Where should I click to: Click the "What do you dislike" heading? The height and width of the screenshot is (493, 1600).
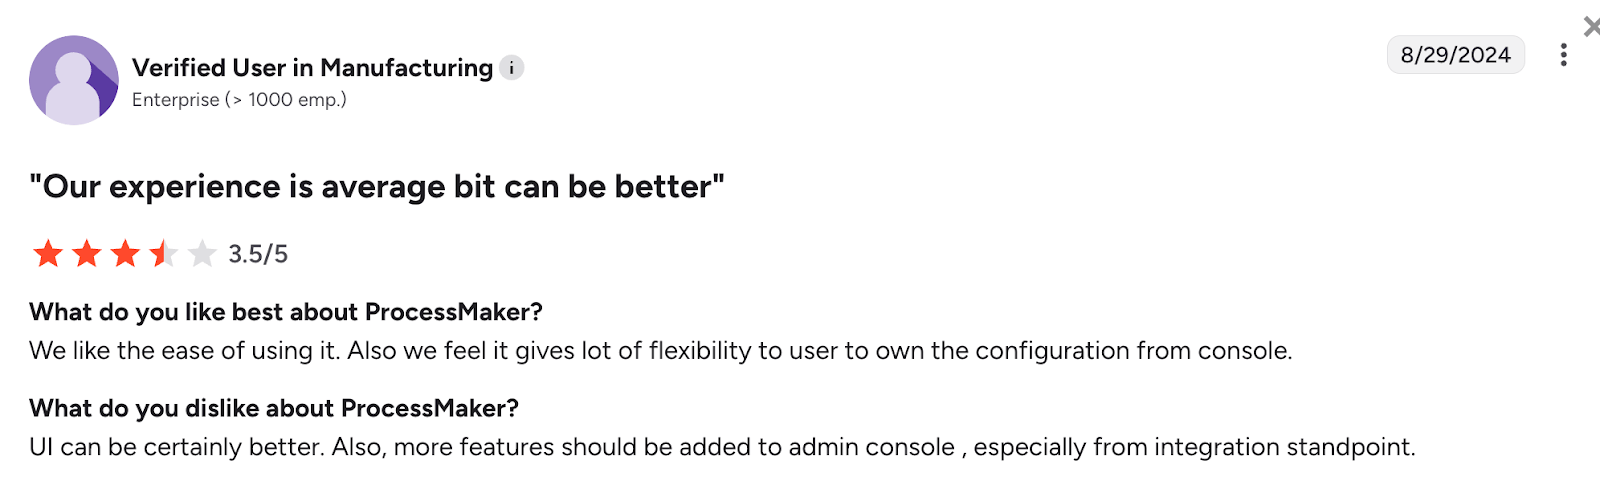tap(273, 408)
